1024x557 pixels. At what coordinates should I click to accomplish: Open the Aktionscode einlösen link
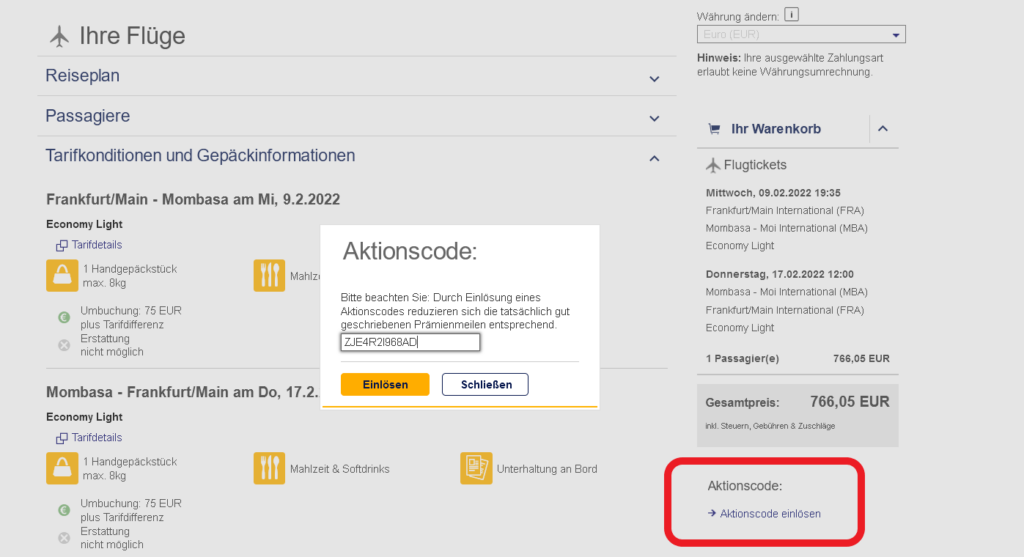(770, 514)
